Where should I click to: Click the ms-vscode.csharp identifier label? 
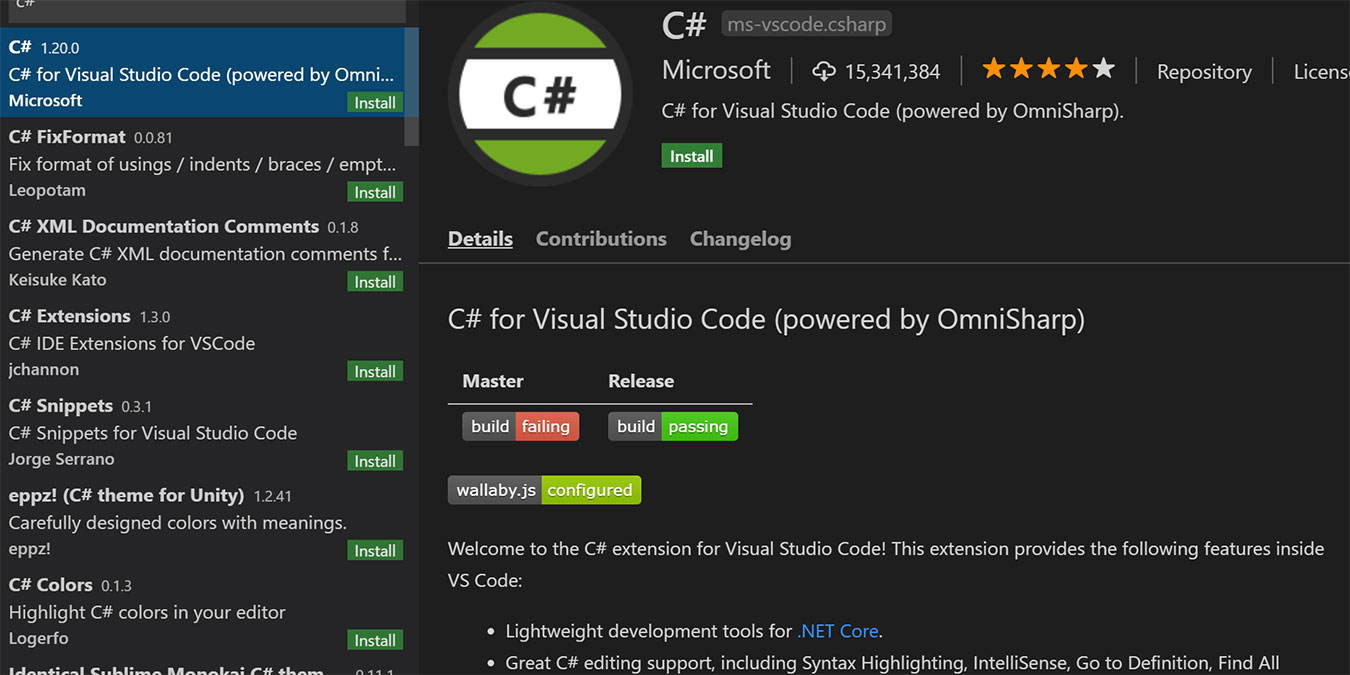pos(806,24)
